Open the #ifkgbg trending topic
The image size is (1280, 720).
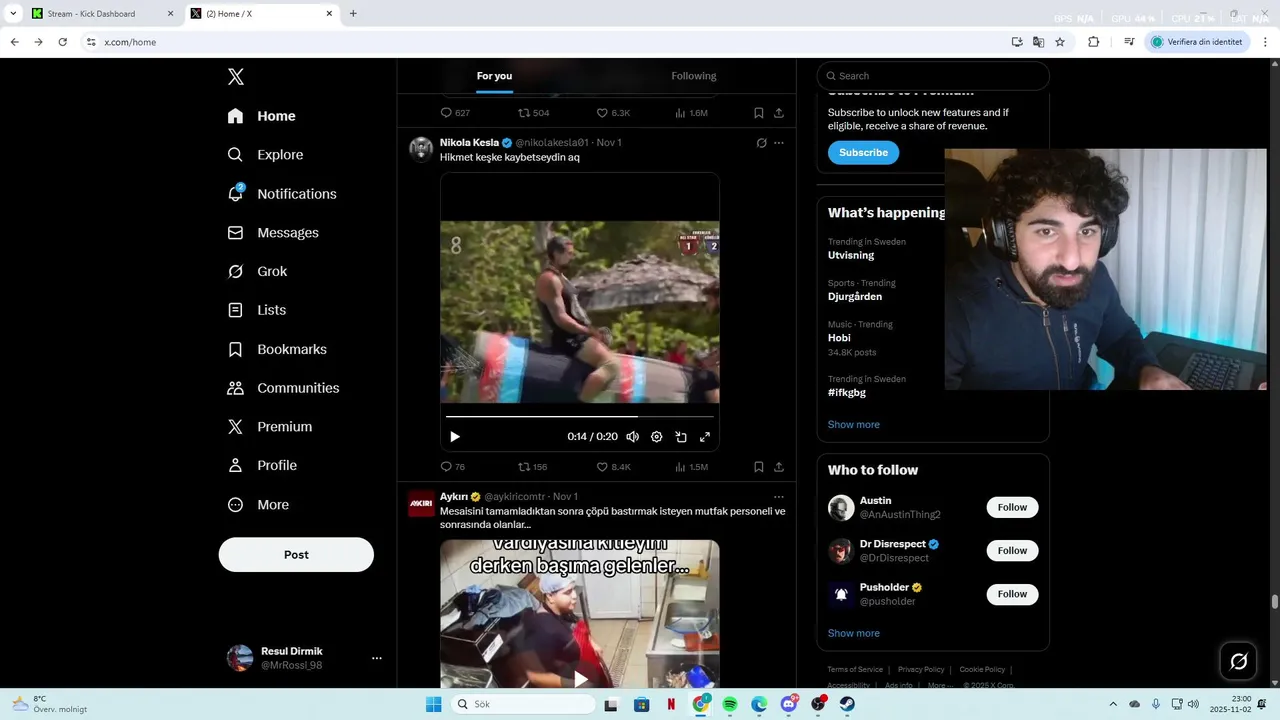click(847, 393)
